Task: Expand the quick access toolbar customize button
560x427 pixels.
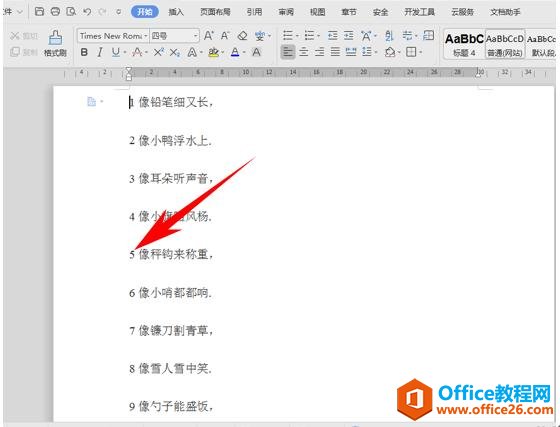Action: coord(119,12)
